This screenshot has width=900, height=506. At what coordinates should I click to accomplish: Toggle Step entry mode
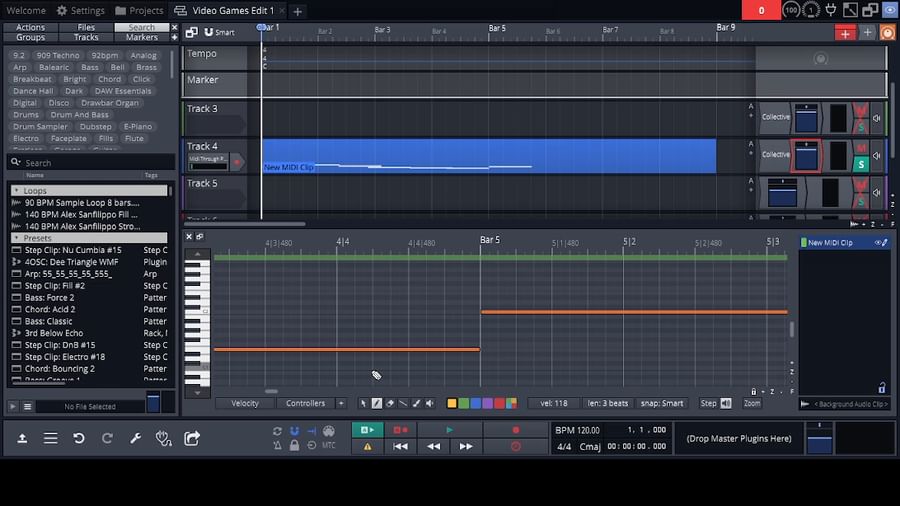708,403
